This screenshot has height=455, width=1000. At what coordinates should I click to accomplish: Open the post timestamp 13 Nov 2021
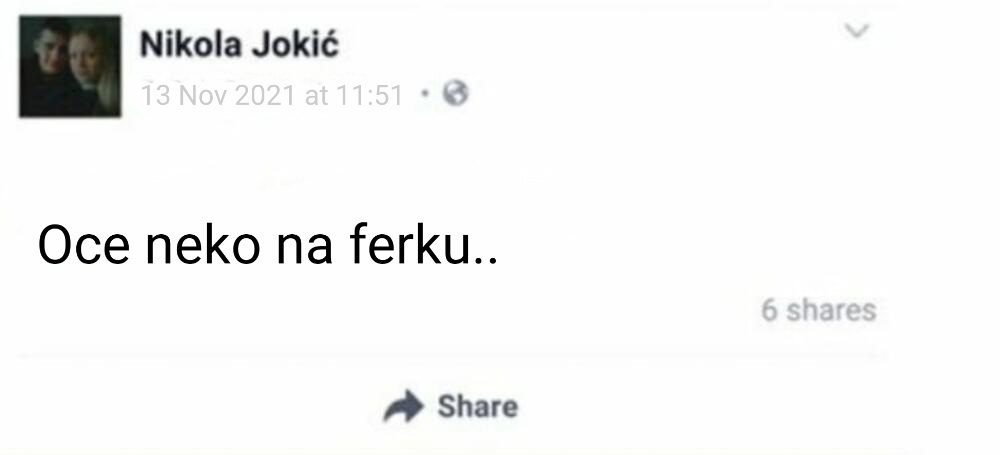272,96
